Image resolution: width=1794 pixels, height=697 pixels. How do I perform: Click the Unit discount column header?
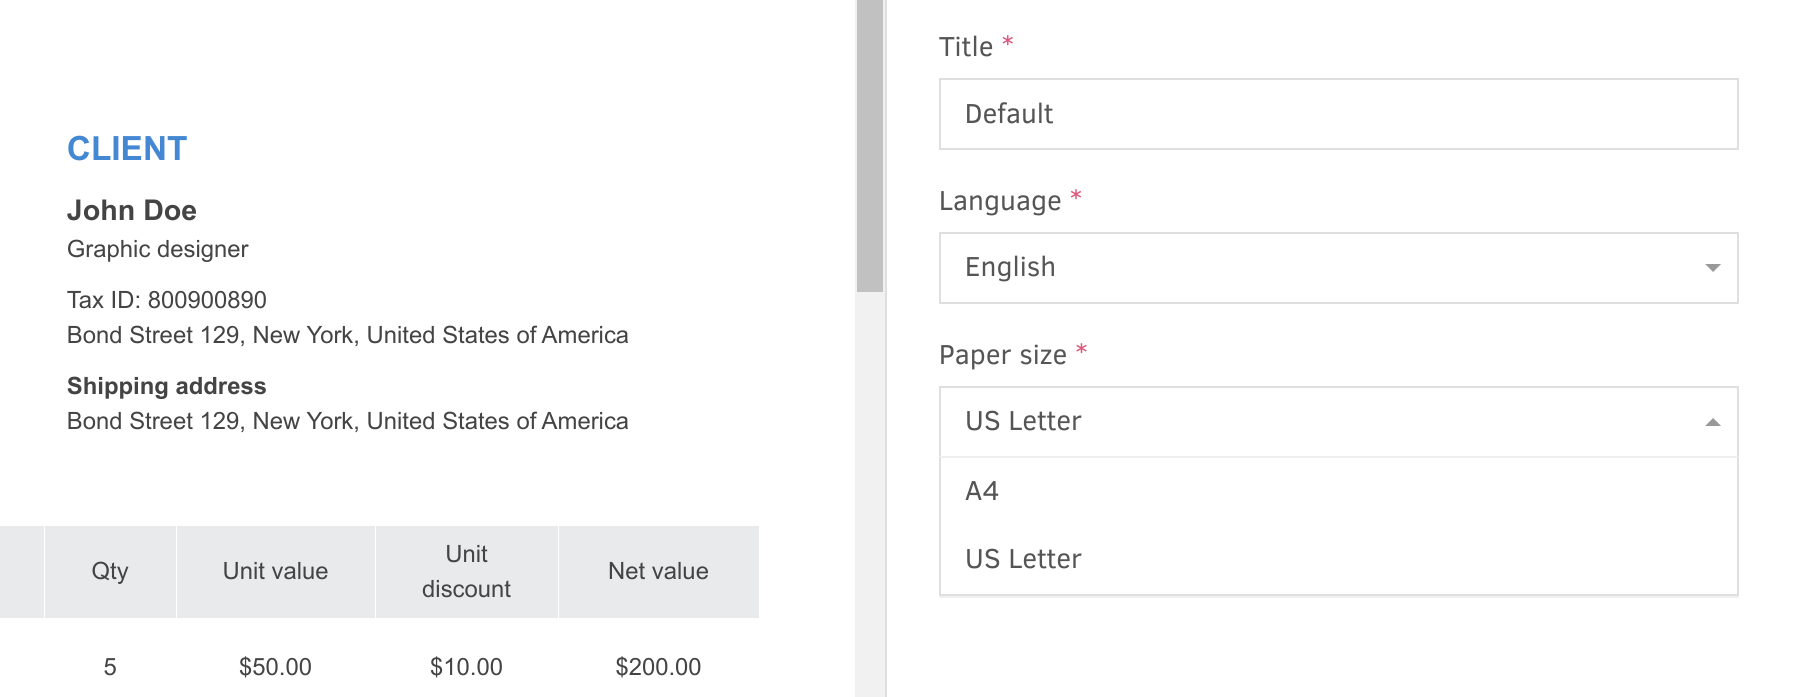[465, 571]
